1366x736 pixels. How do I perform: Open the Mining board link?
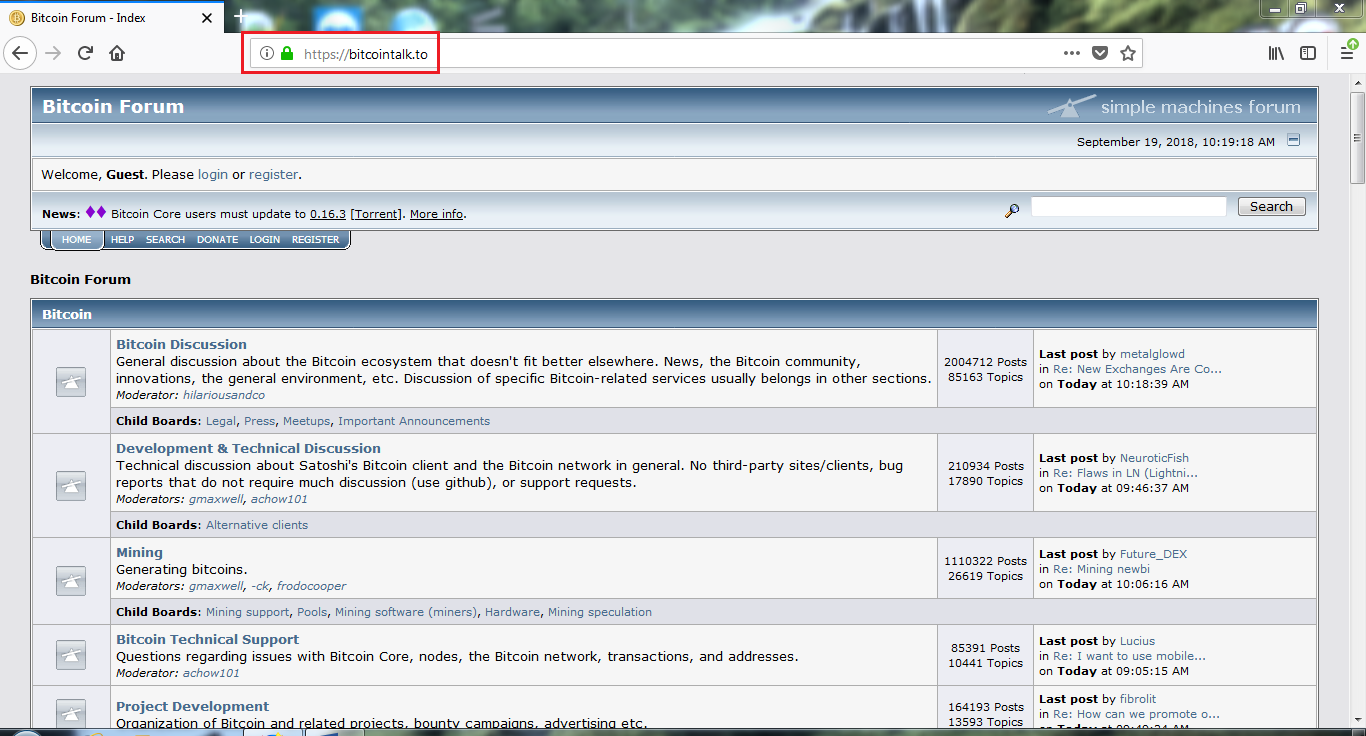coord(139,552)
